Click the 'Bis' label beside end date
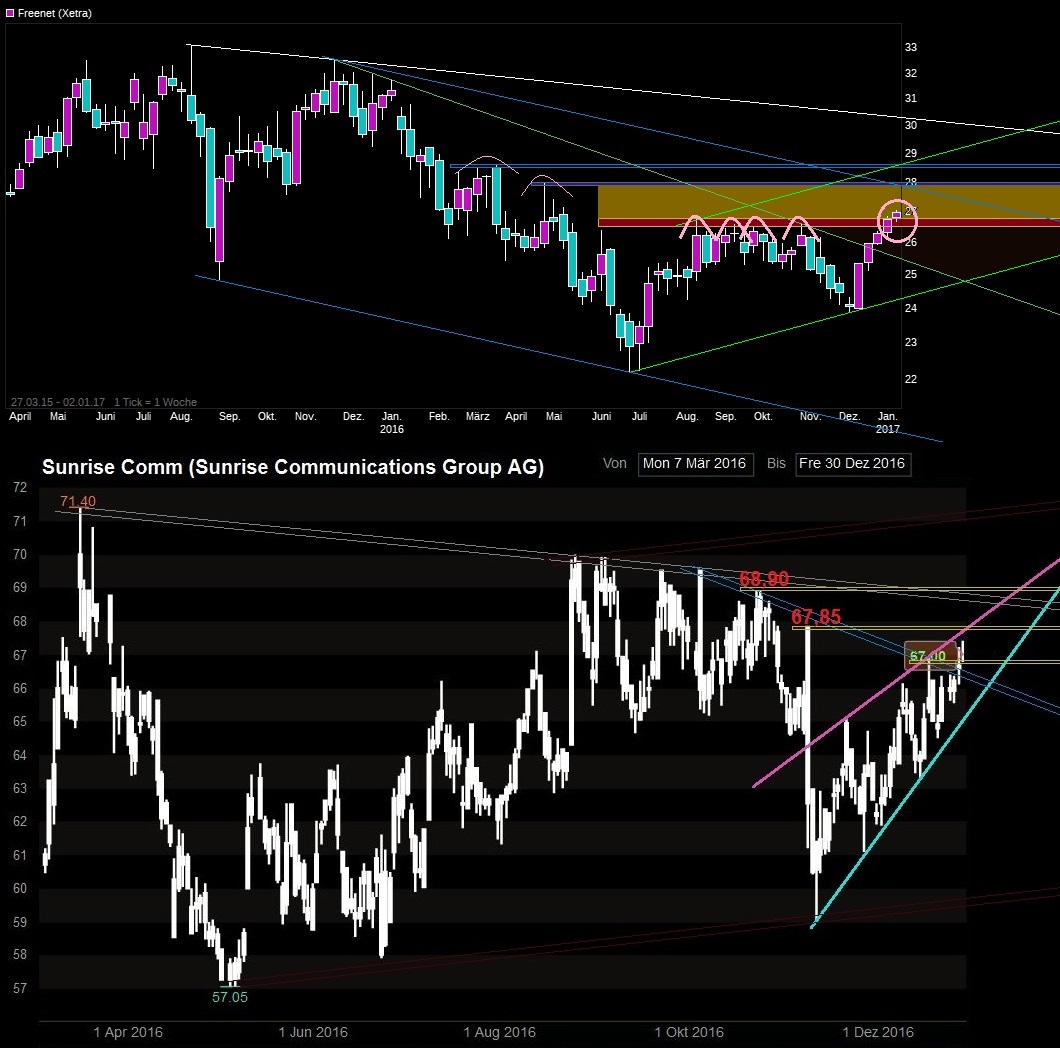The height and width of the screenshot is (1048, 1060). click(x=776, y=463)
